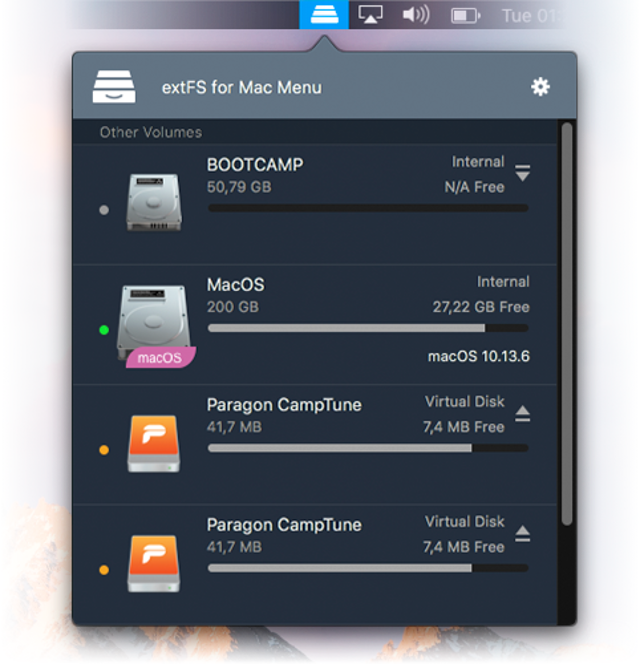Click orange status dot of first CampTune

(x=104, y=450)
